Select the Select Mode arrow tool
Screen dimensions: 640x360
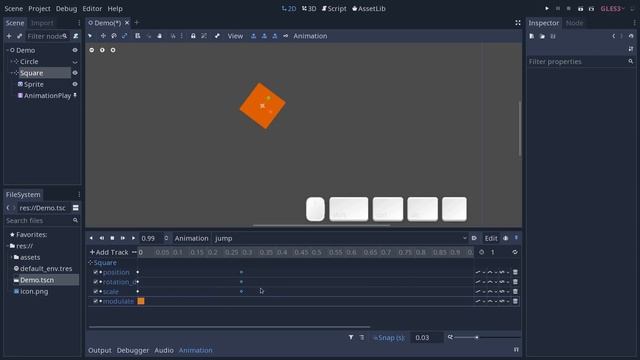click(x=90, y=36)
